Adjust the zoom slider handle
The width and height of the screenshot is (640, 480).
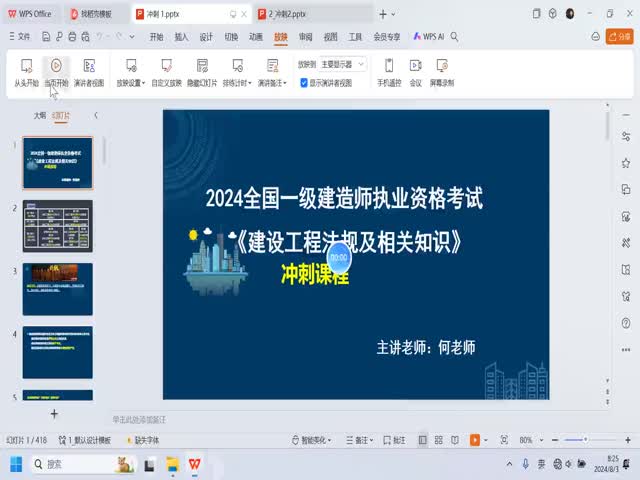coord(585,440)
